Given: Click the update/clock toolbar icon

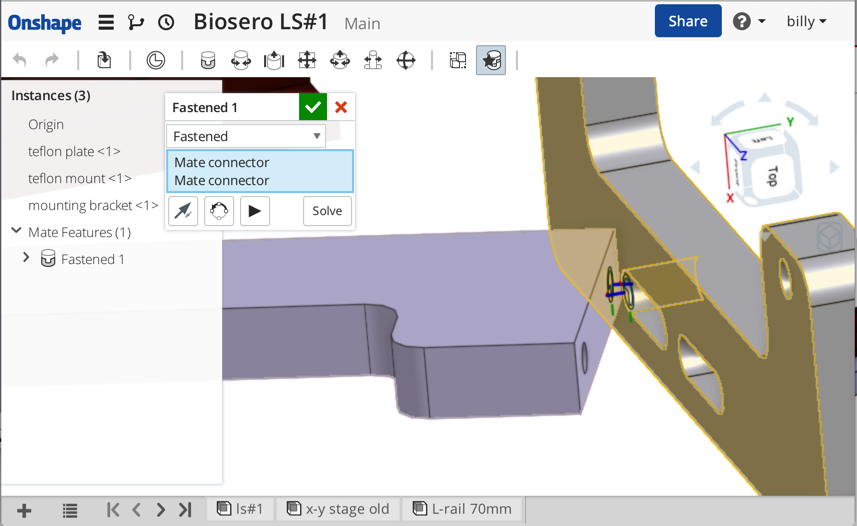Looking at the screenshot, I should (x=156, y=60).
